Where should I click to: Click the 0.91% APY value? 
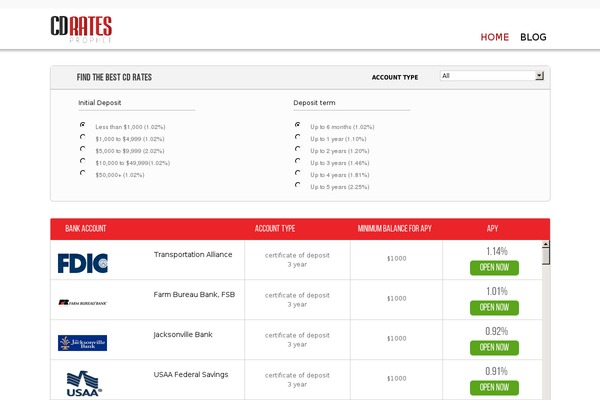[497, 371]
